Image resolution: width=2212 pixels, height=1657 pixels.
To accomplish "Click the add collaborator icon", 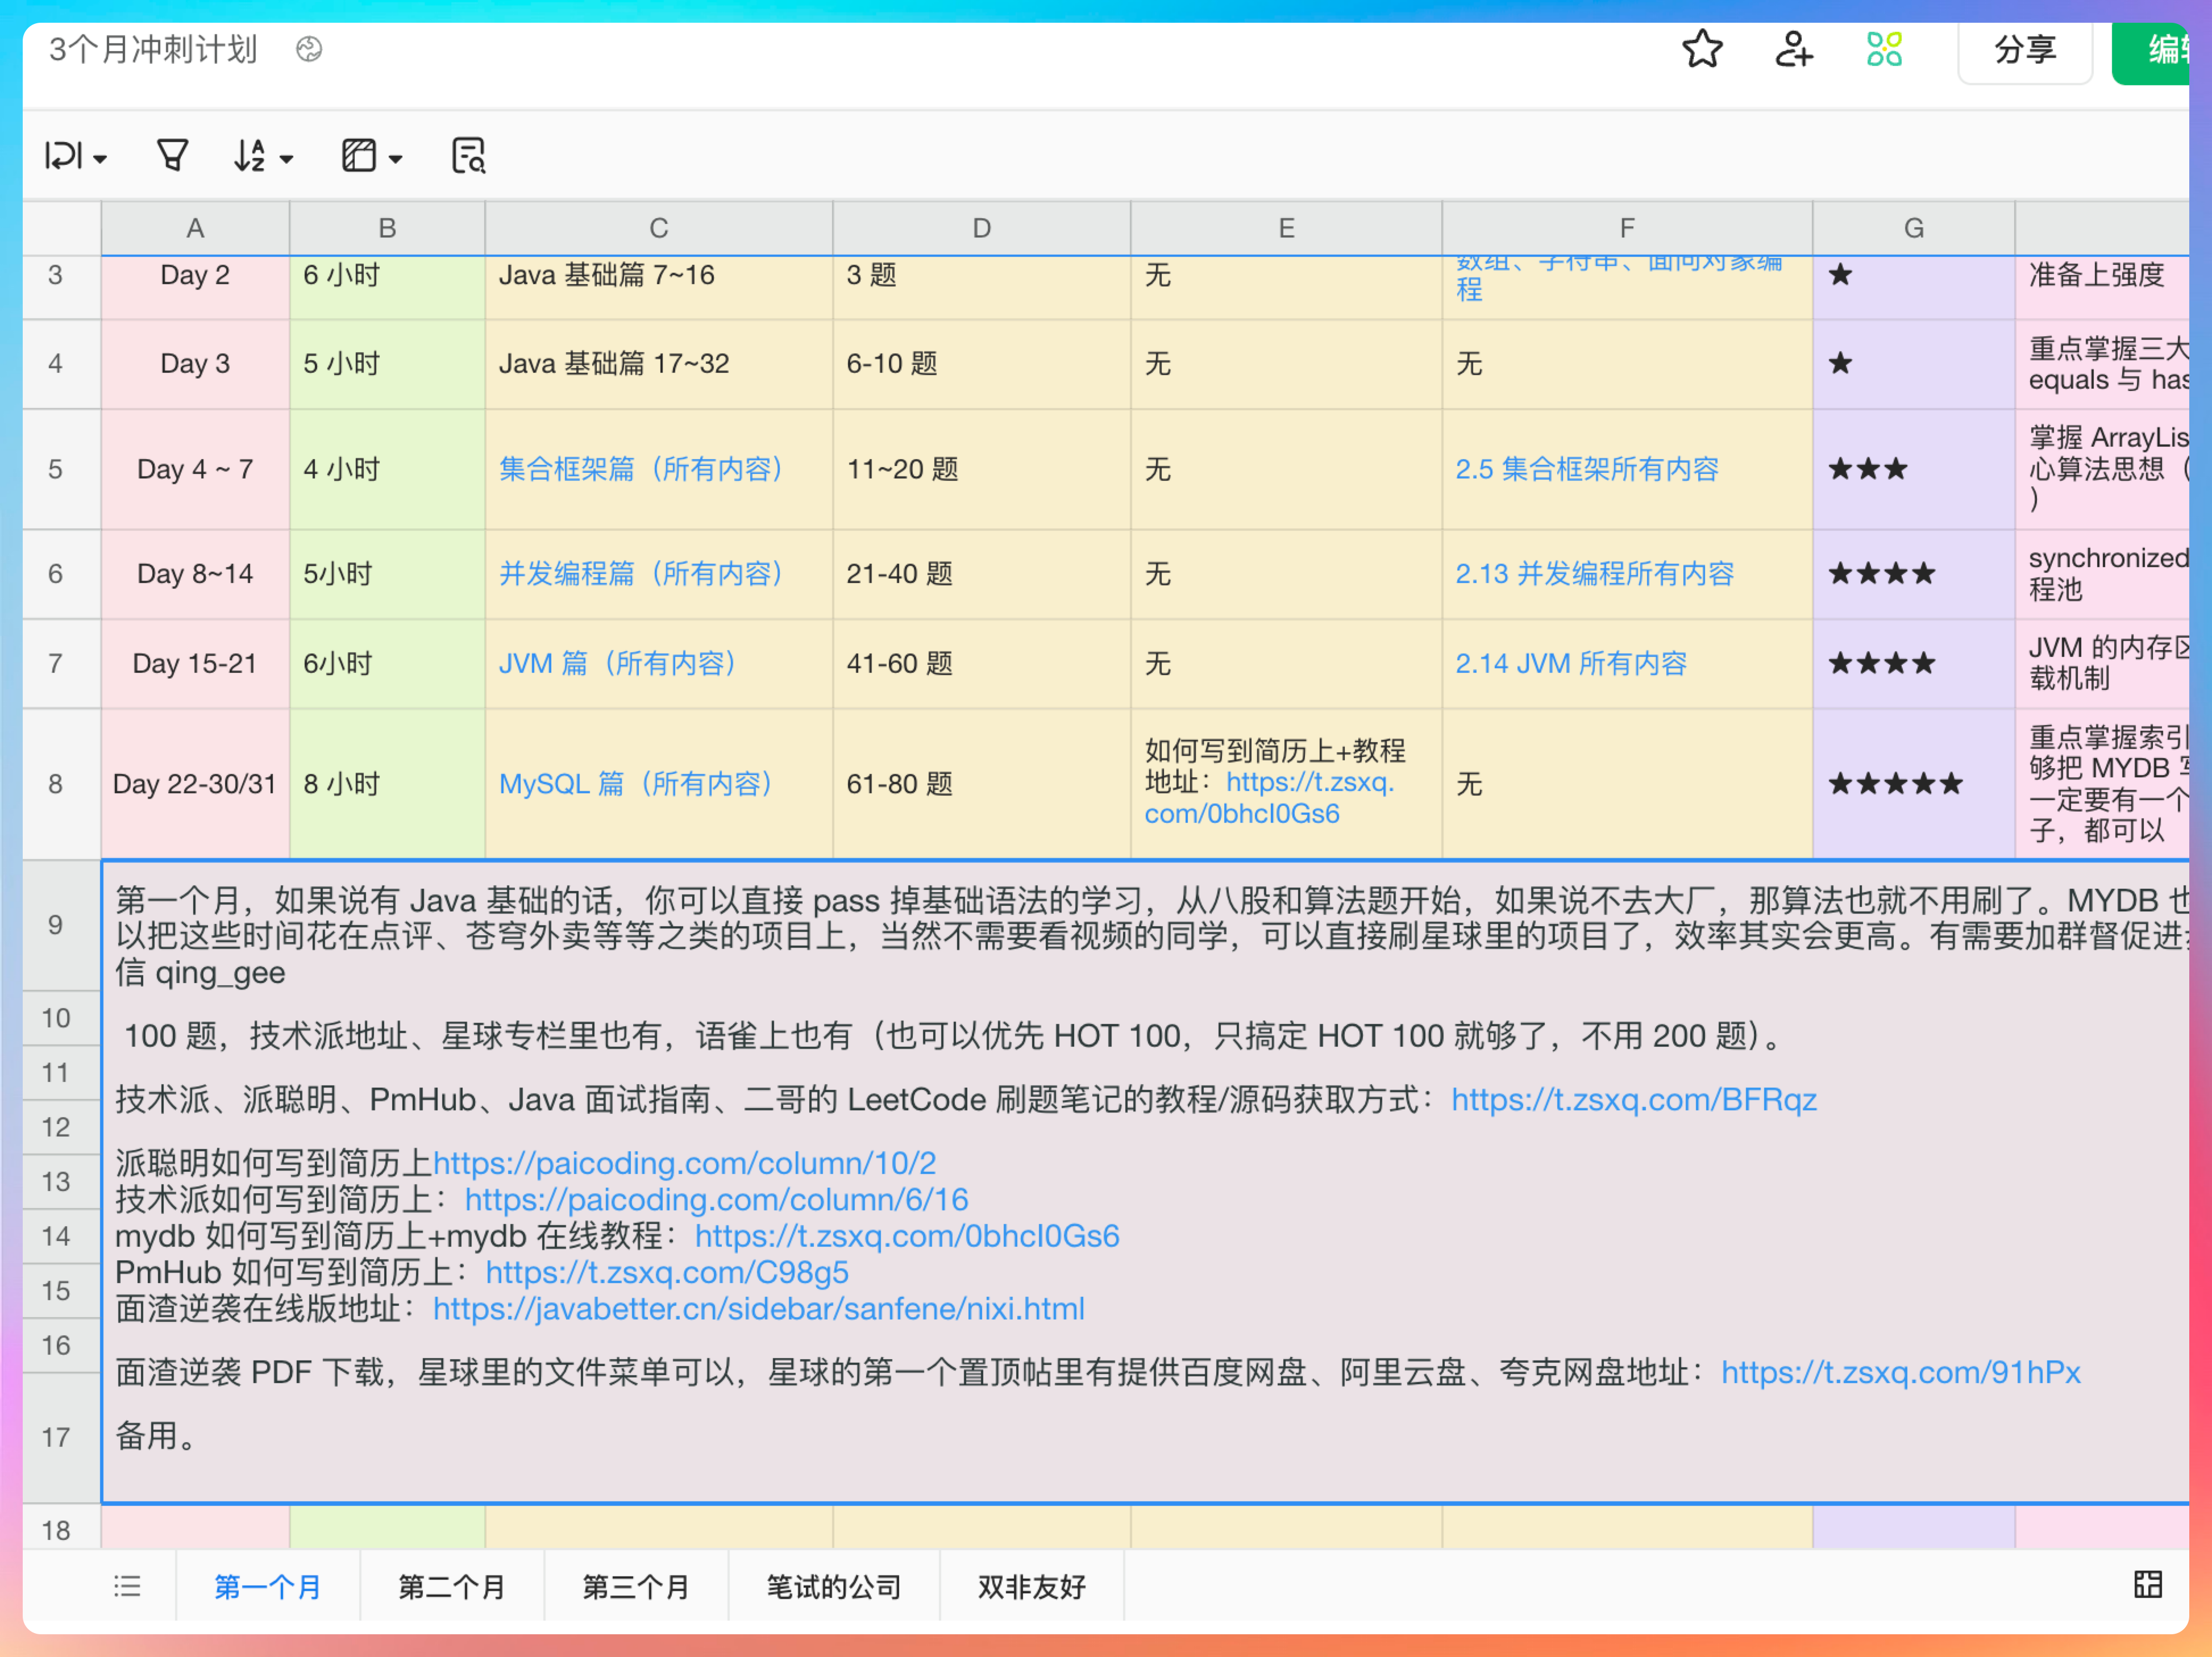I will tap(1793, 49).
